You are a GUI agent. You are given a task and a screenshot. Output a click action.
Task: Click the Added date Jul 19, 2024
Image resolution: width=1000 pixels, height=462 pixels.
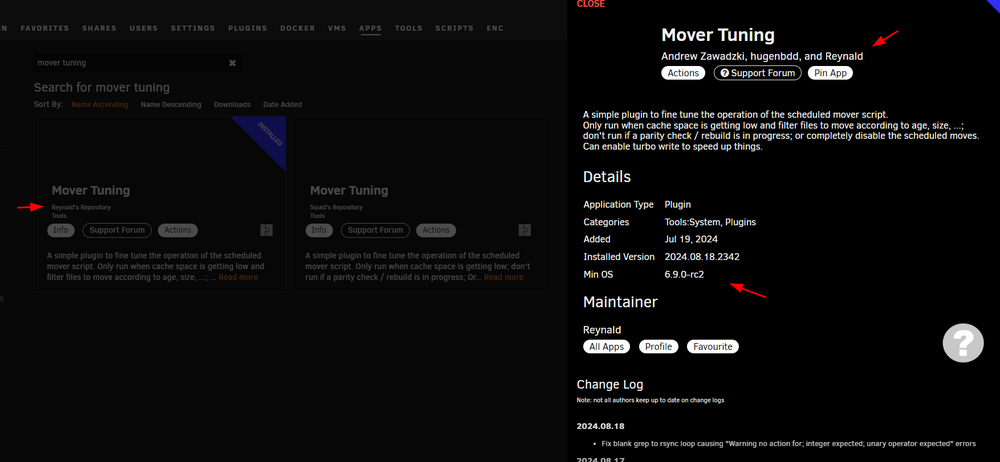click(x=691, y=239)
